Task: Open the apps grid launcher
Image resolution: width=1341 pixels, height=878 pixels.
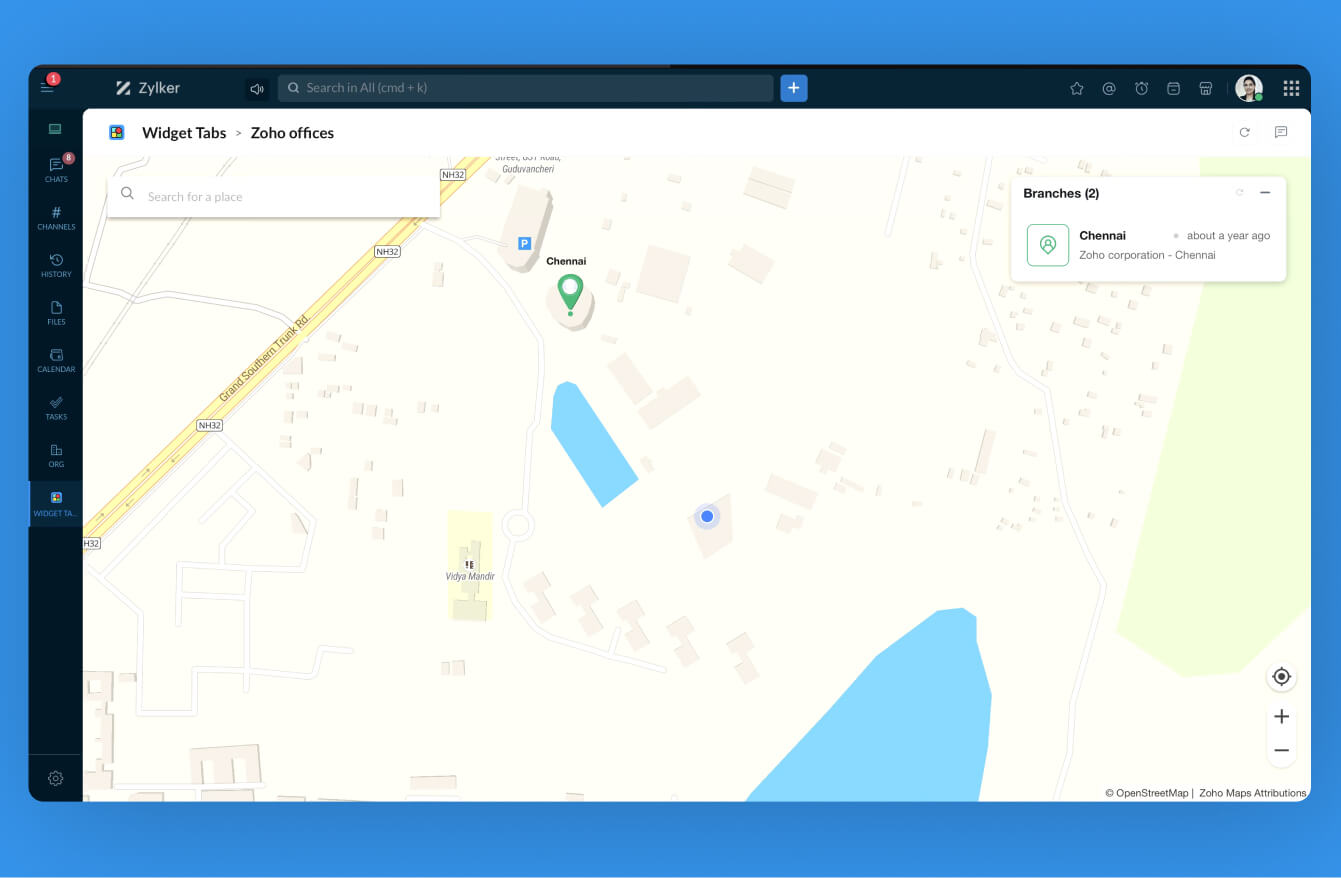Action: pyautogui.click(x=1291, y=88)
